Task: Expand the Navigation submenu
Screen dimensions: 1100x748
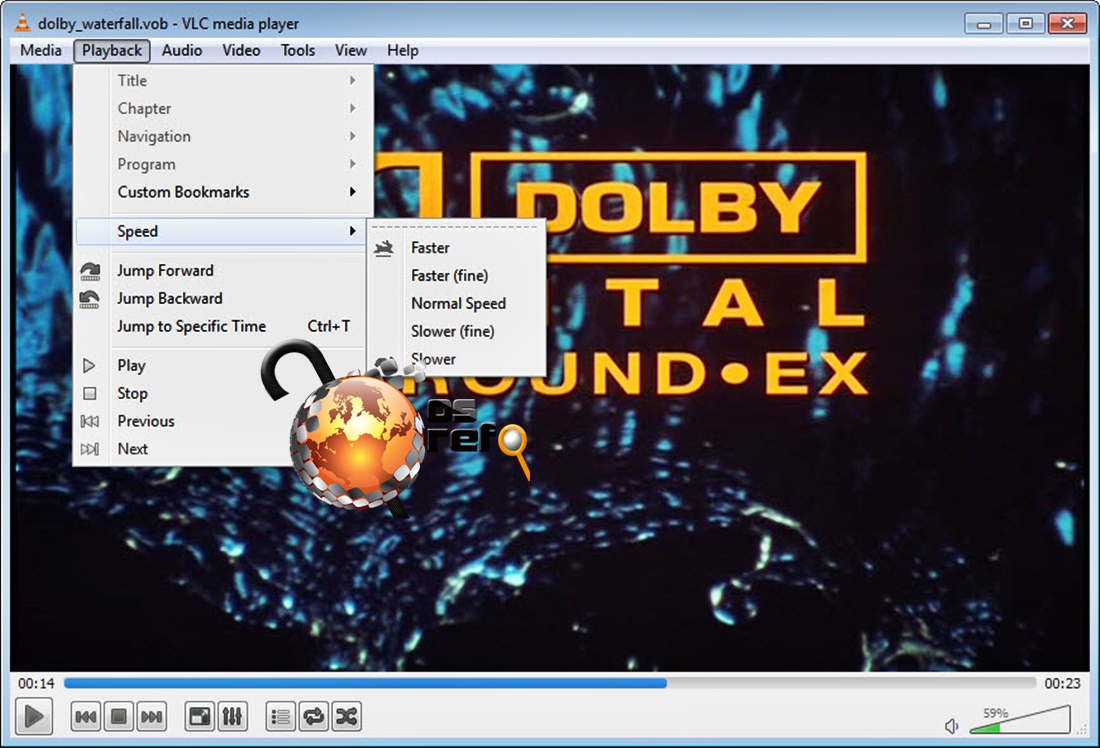Action: pyautogui.click(x=223, y=136)
